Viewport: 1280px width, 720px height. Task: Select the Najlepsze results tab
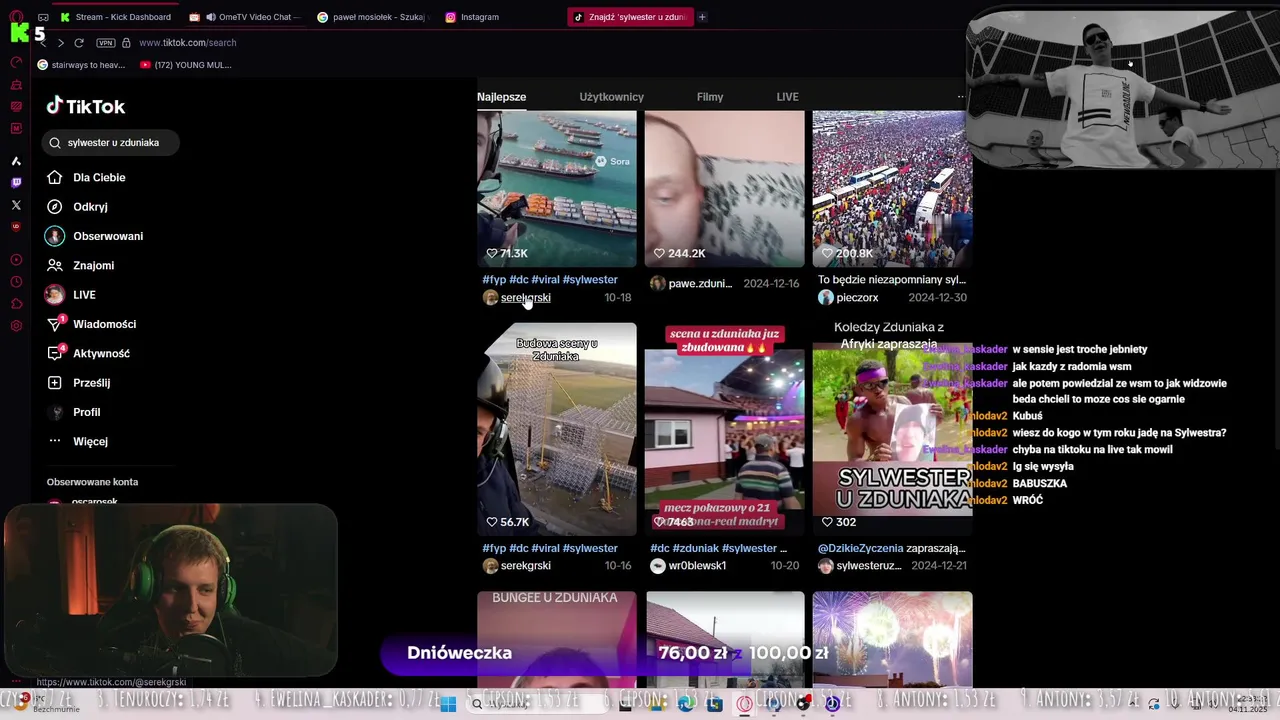[x=501, y=97]
